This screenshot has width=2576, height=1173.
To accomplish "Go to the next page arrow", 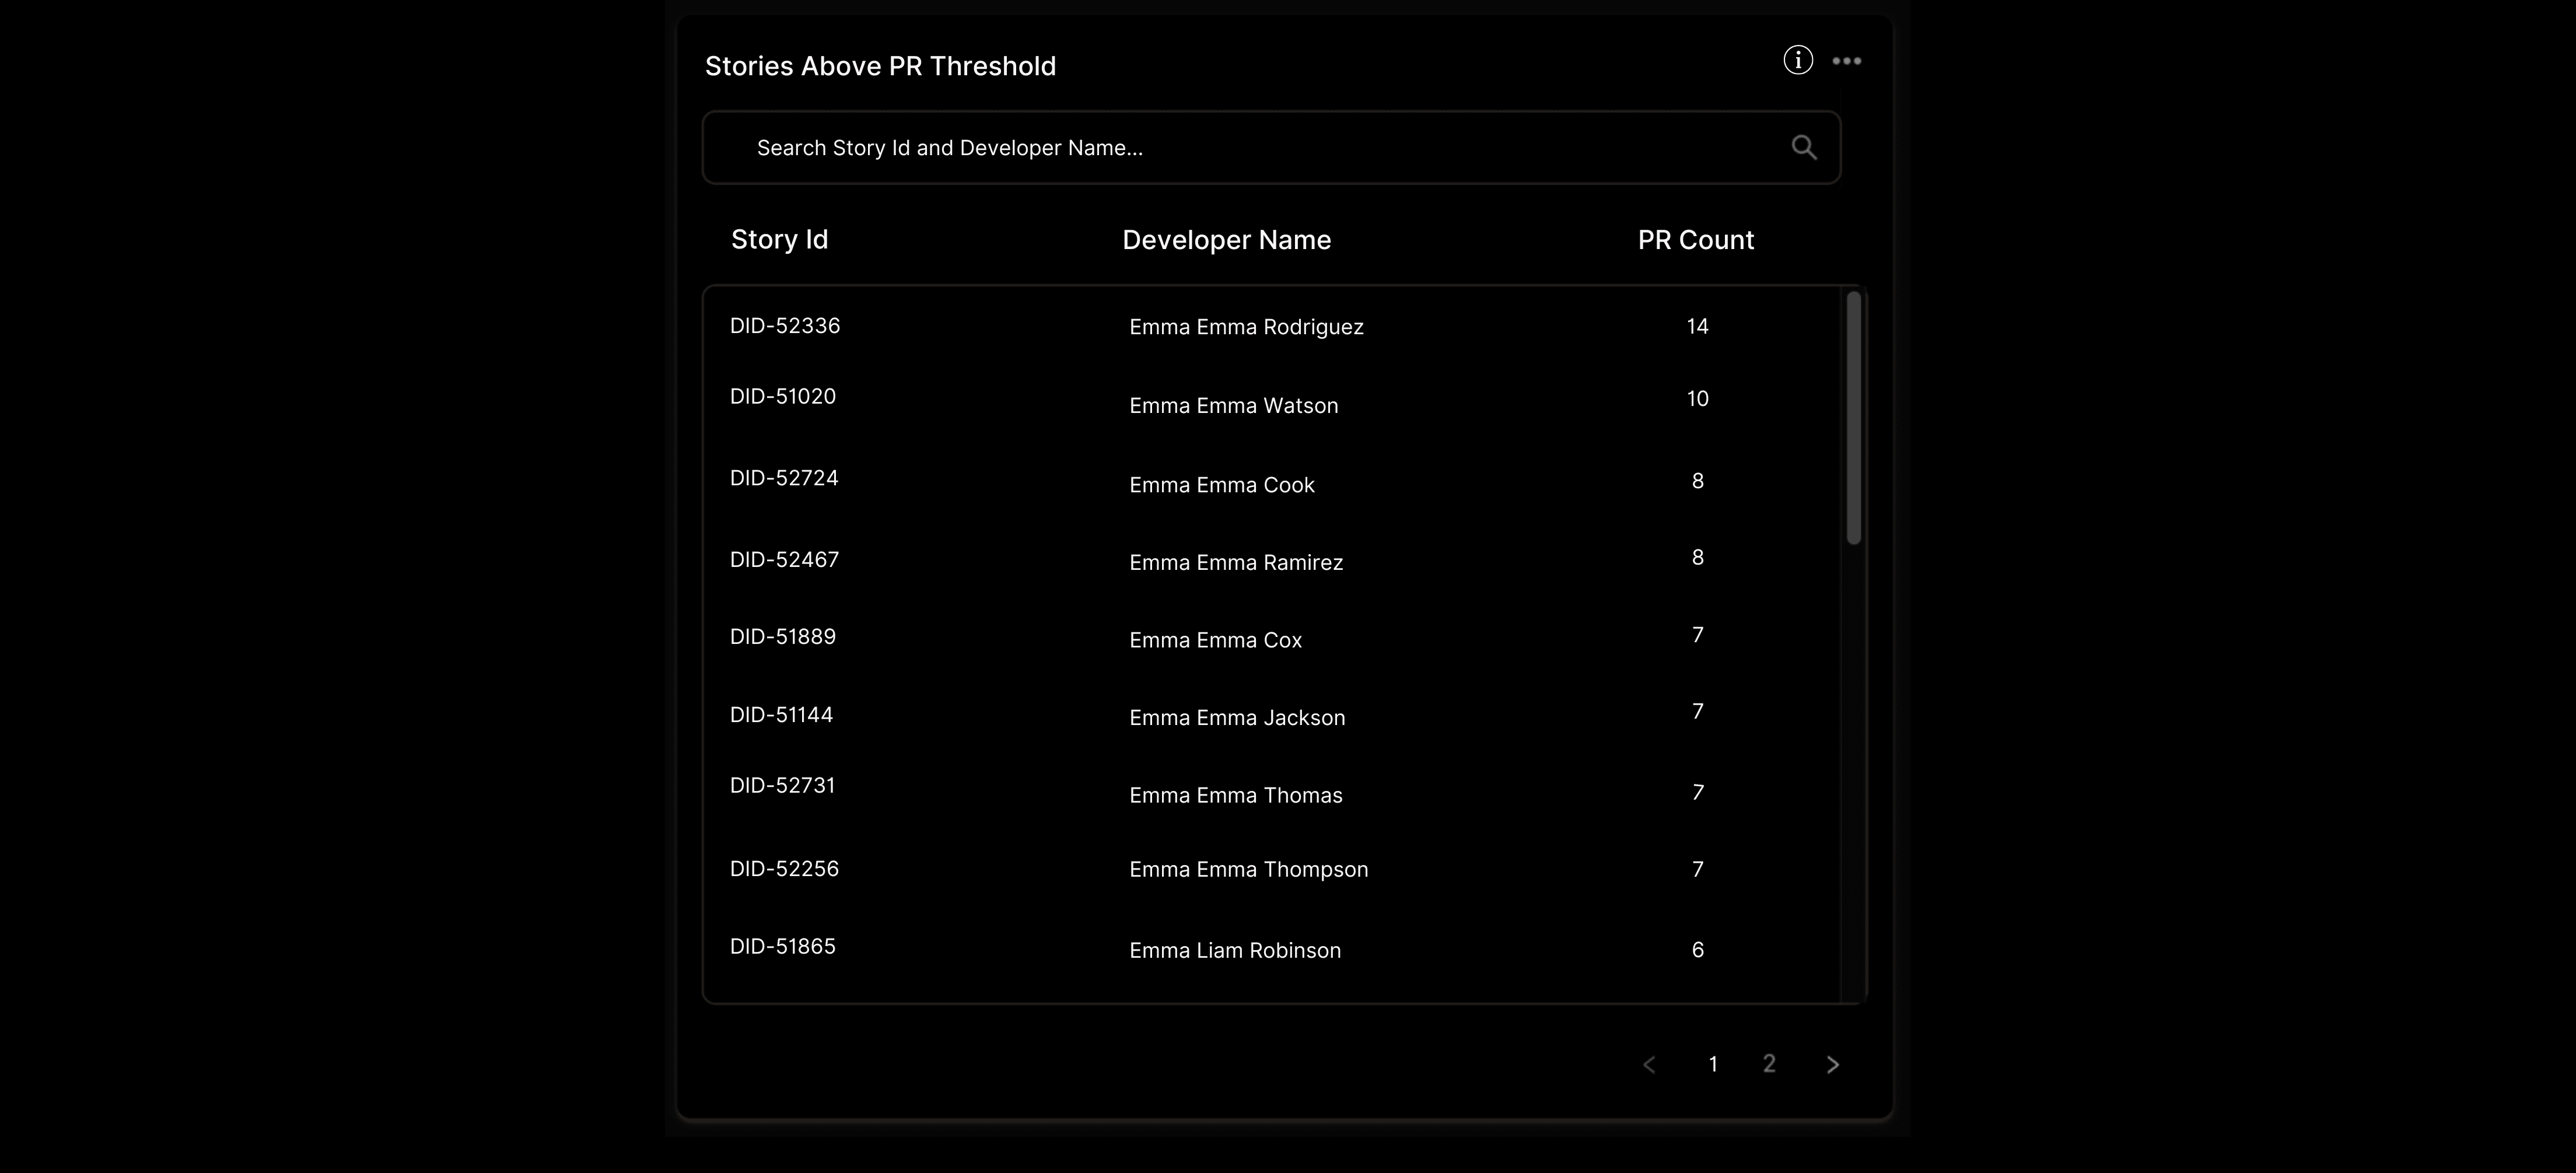I will [x=1832, y=1065].
